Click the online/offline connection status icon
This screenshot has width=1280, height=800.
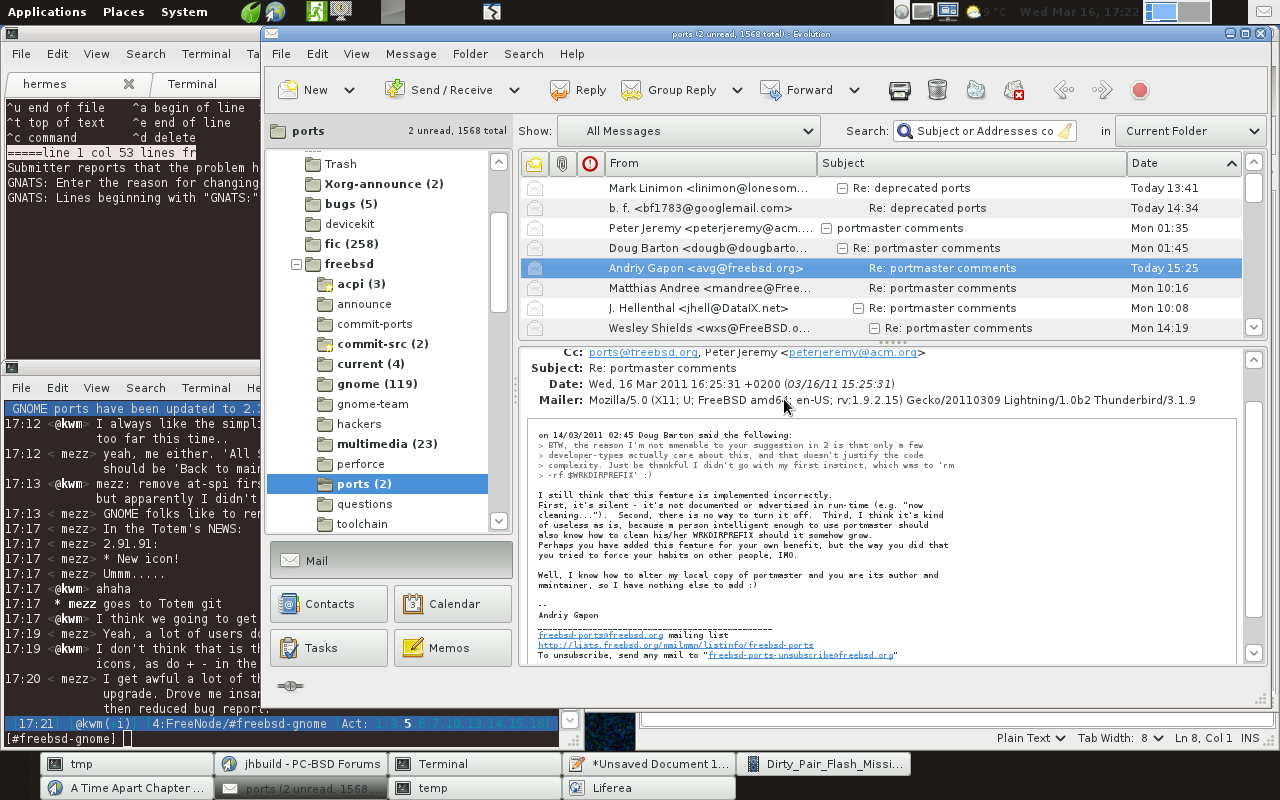pyautogui.click(x=291, y=686)
